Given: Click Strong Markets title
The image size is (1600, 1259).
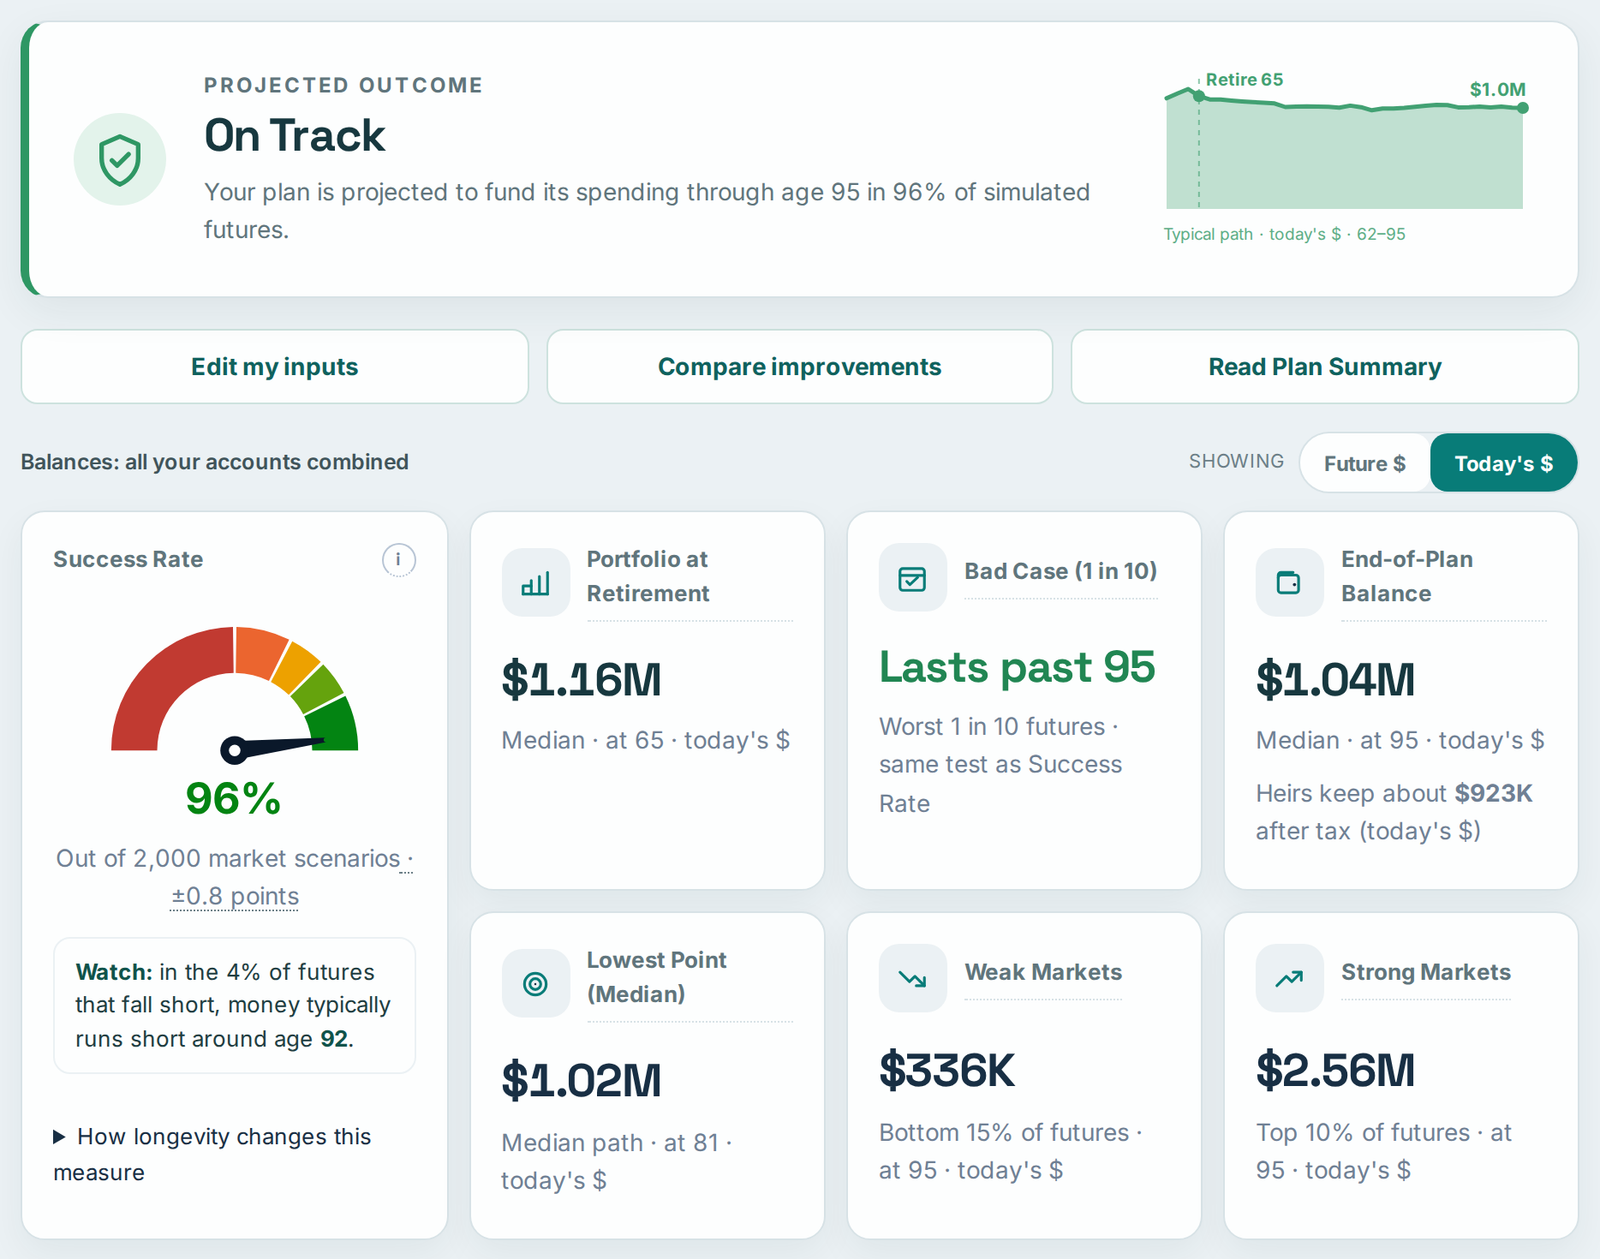Looking at the screenshot, I should pyautogui.click(x=1426, y=972).
